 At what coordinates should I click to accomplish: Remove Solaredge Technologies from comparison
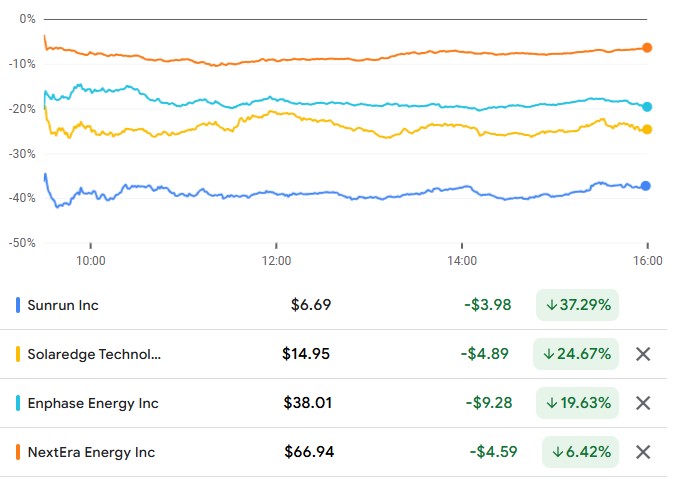coord(643,354)
